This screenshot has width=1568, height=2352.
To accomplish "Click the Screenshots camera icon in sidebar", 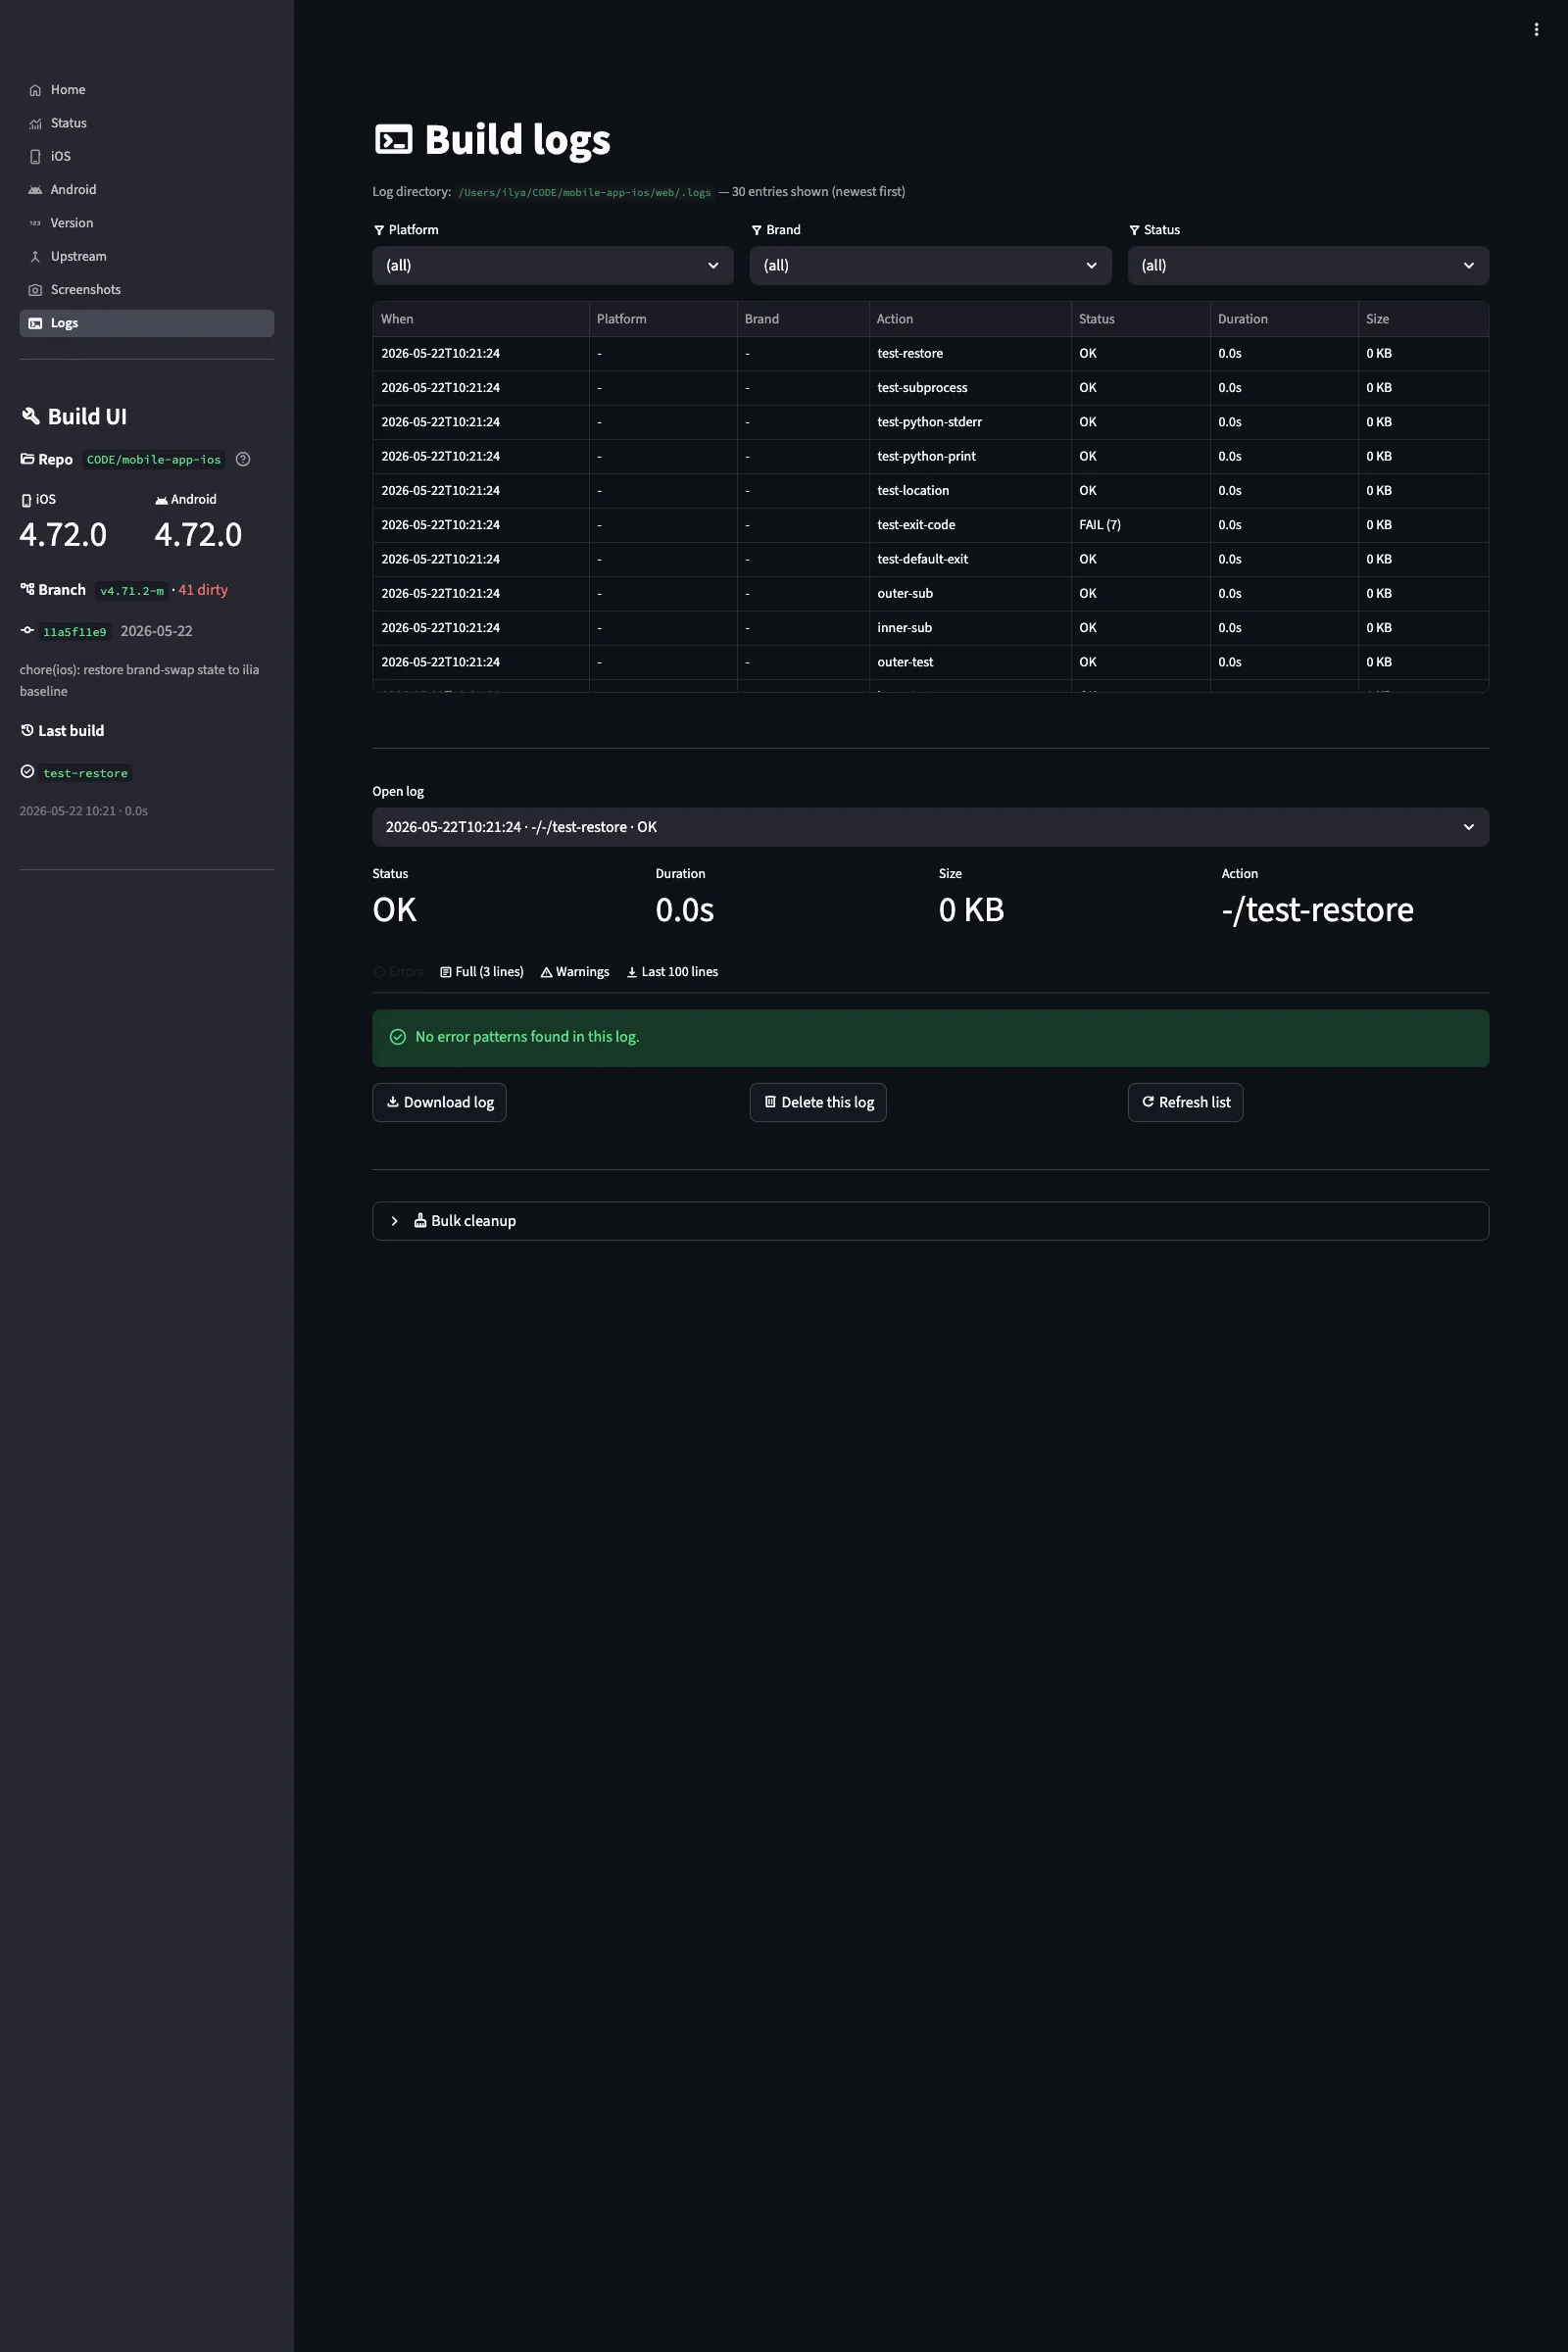I will coord(35,290).
